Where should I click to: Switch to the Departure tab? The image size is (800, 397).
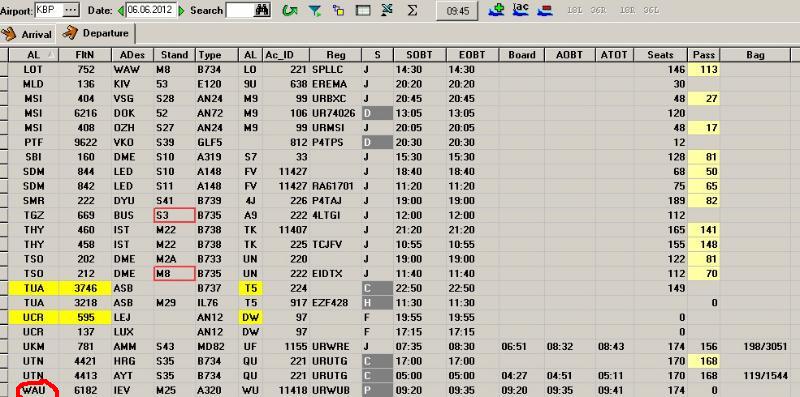[x=96, y=33]
